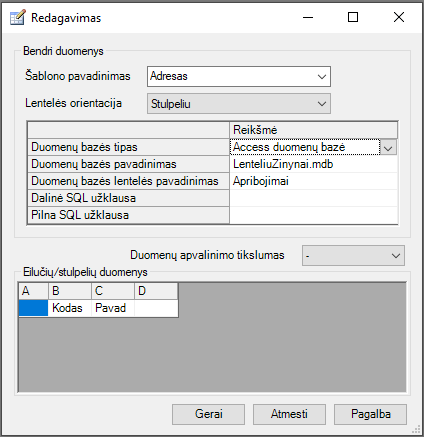Select the Duomenų bazės tipas row header
This screenshot has height=437, width=424.
click(x=128, y=147)
